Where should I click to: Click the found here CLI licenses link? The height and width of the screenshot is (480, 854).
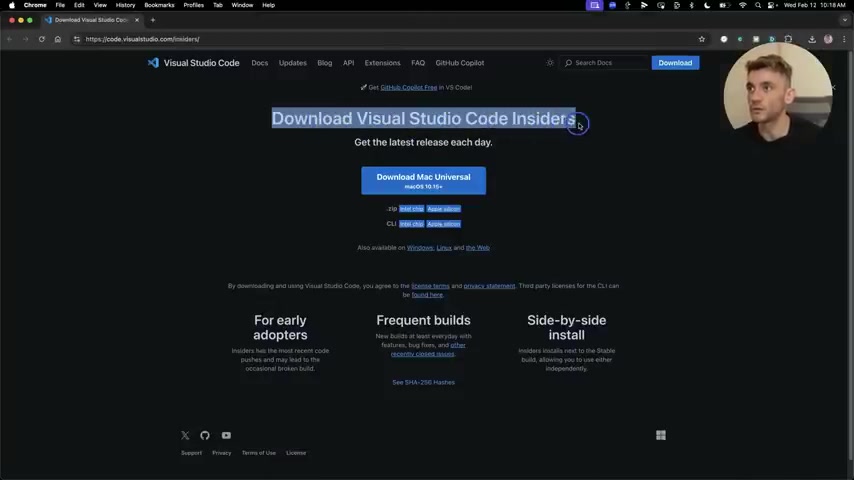427,295
